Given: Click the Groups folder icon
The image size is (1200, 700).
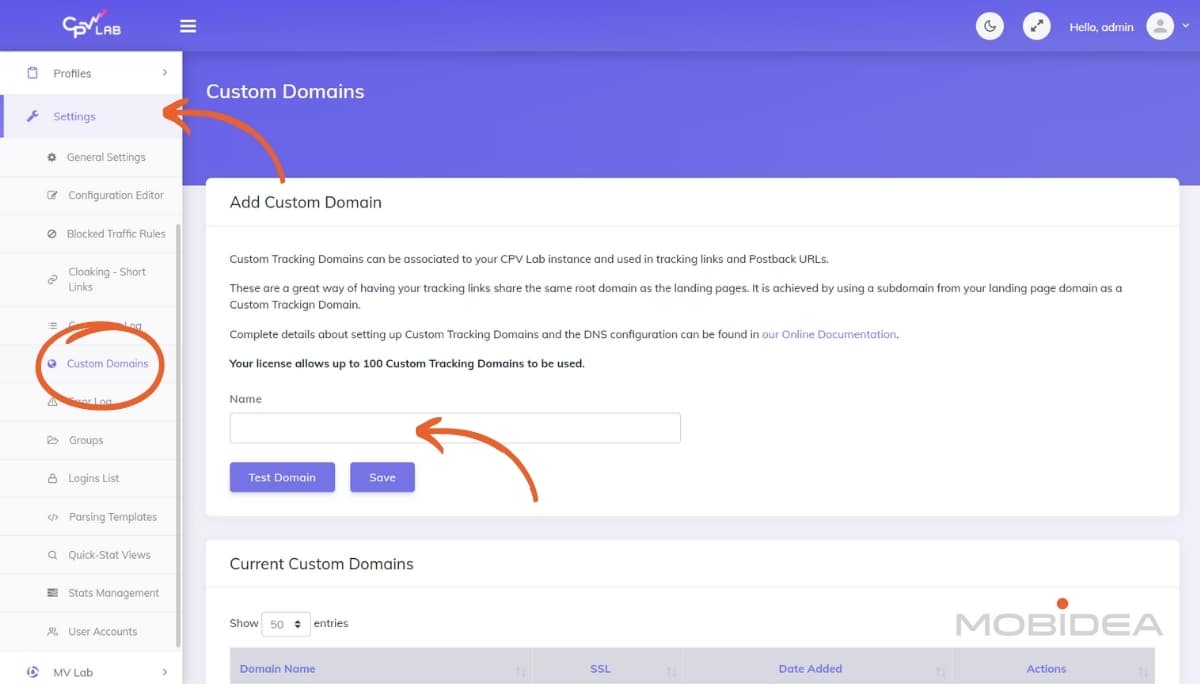Looking at the screenshot, I should (x=53, y=441).
